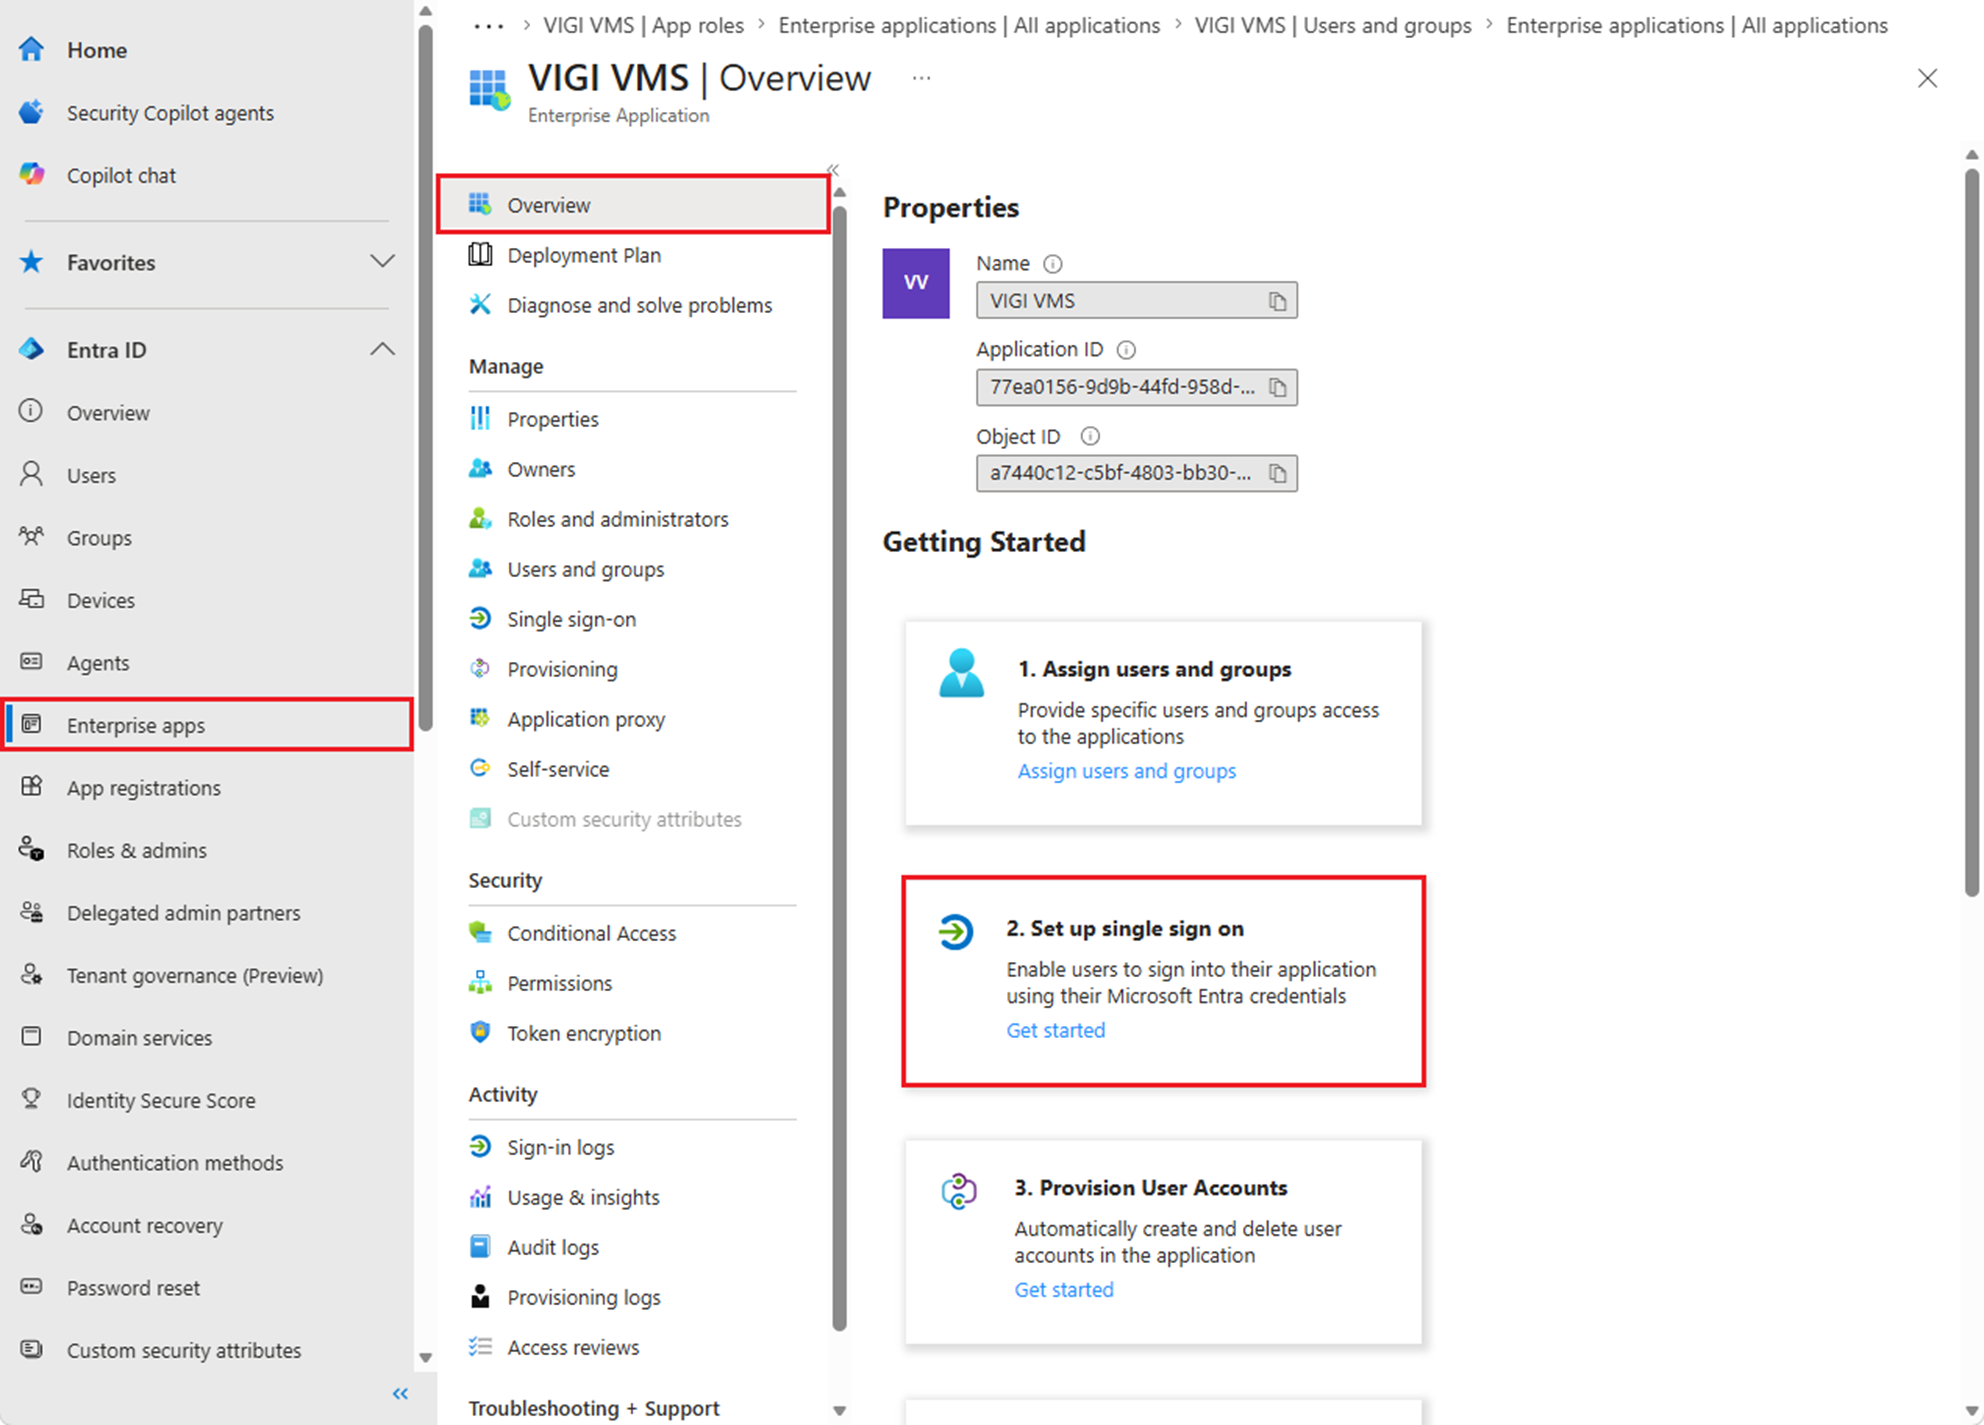Click the VV application logo tile
Viewport: 1984px width, 1425px height.
[916, 283]
